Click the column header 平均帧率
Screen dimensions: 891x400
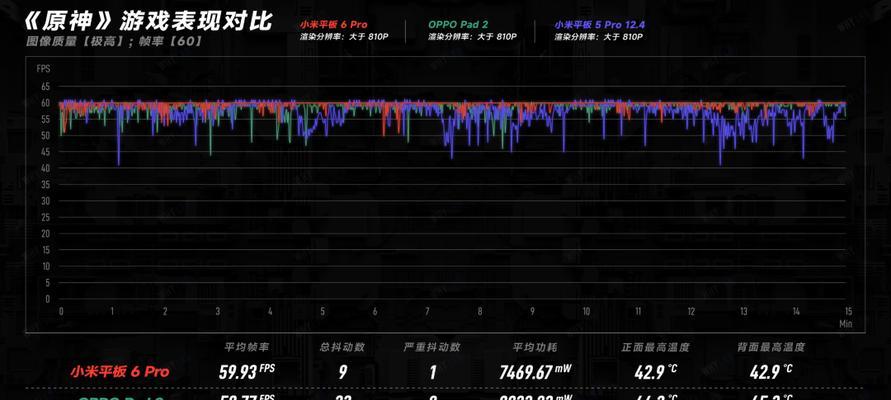[247, 347]
